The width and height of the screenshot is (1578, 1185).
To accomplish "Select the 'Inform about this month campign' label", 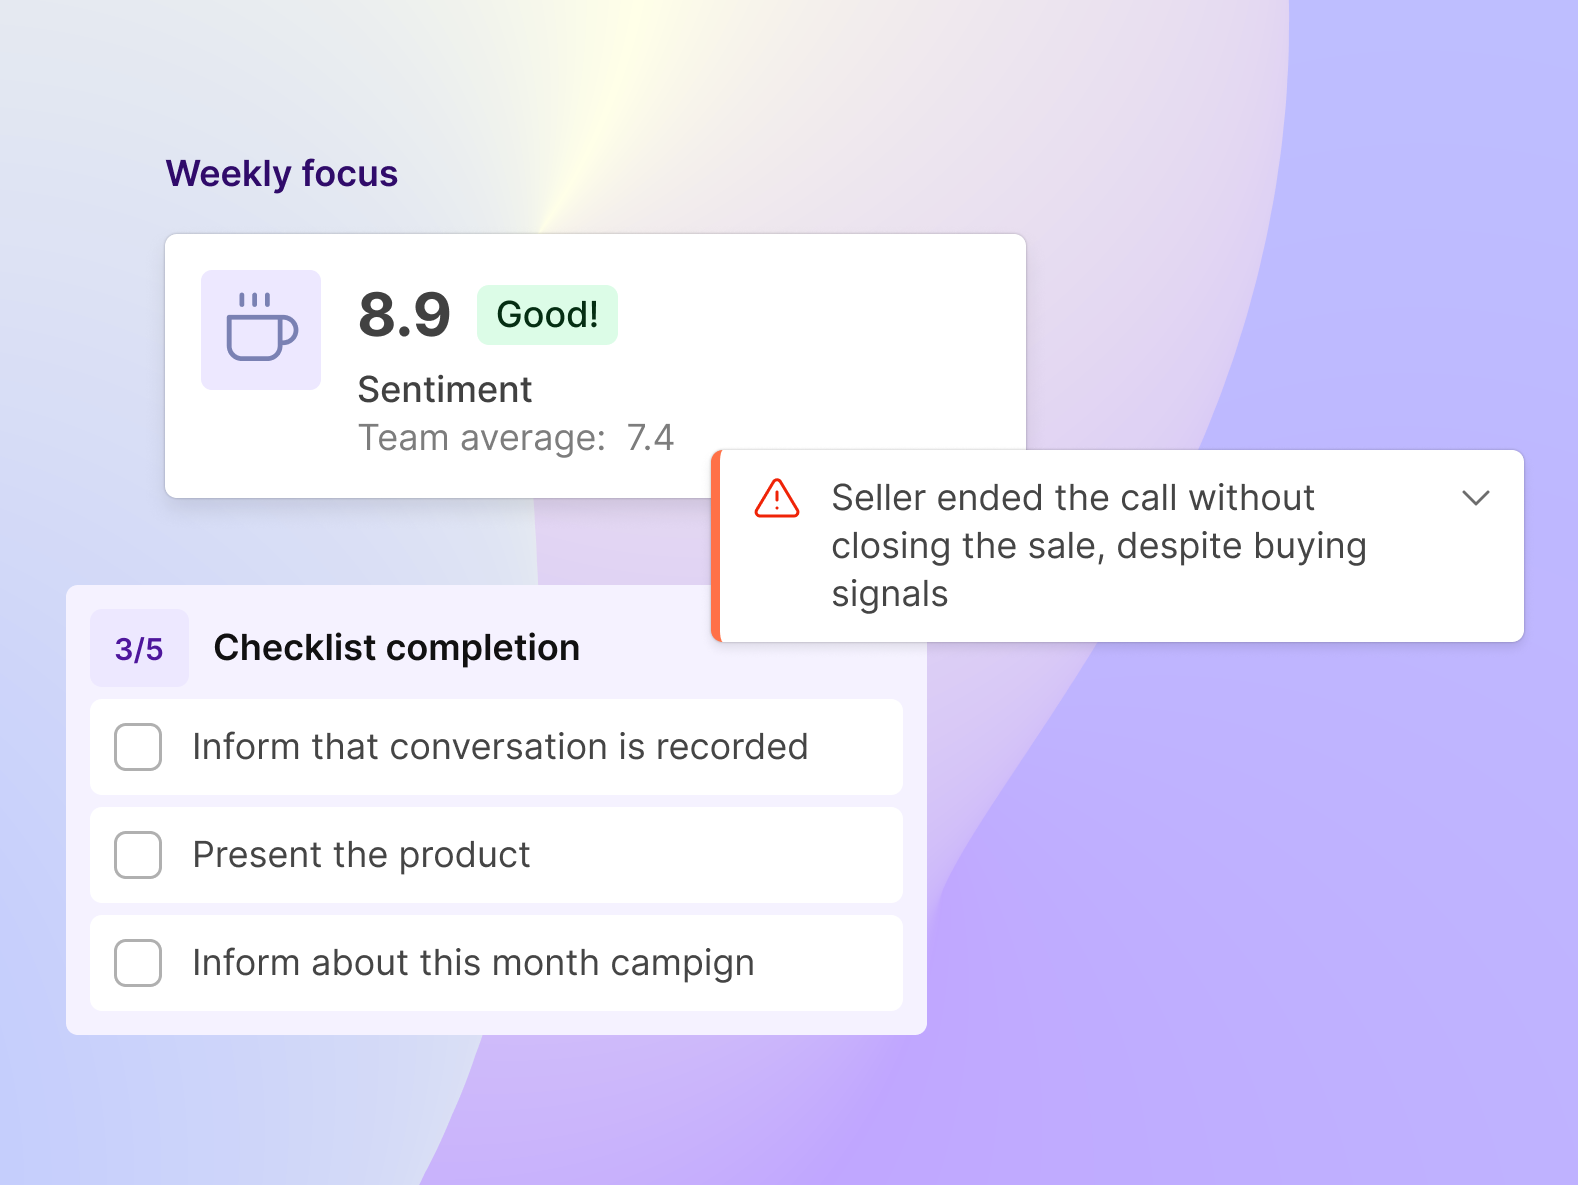I will (x=473, y=963).
